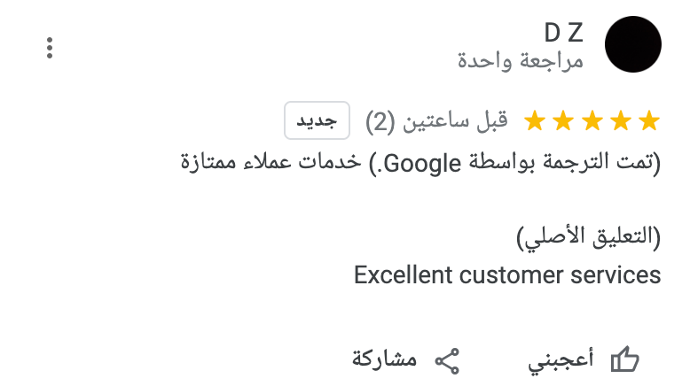Click the جديد new badge

(317, 121)
